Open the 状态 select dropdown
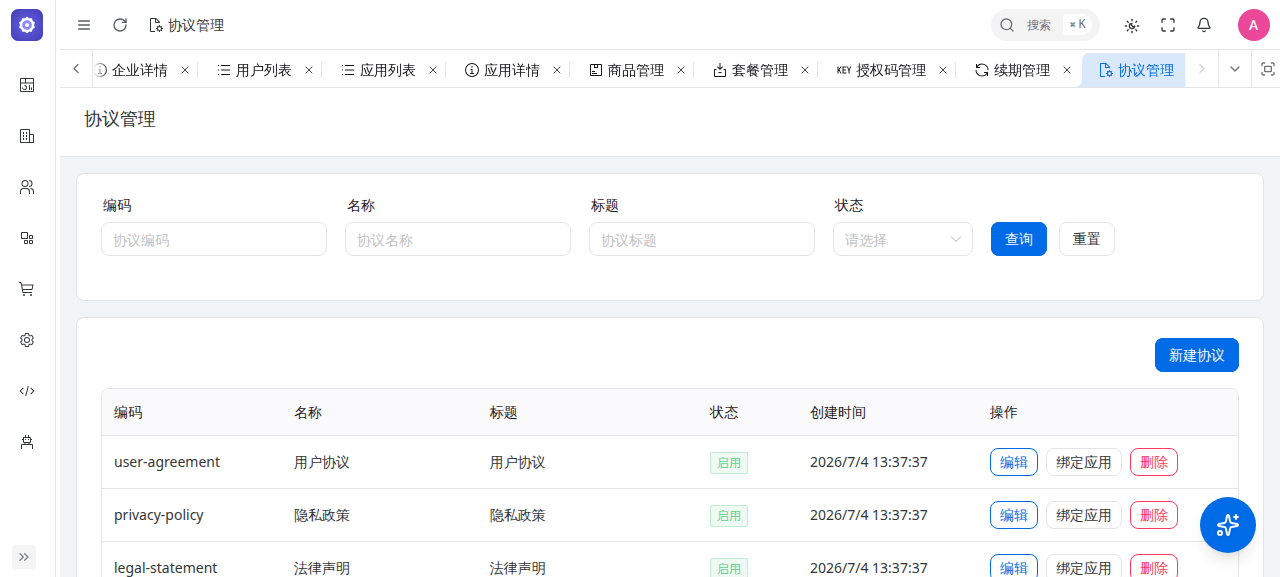Image resolution: width=1280 pixels, height=577 pixels. [x=903, y=239]
